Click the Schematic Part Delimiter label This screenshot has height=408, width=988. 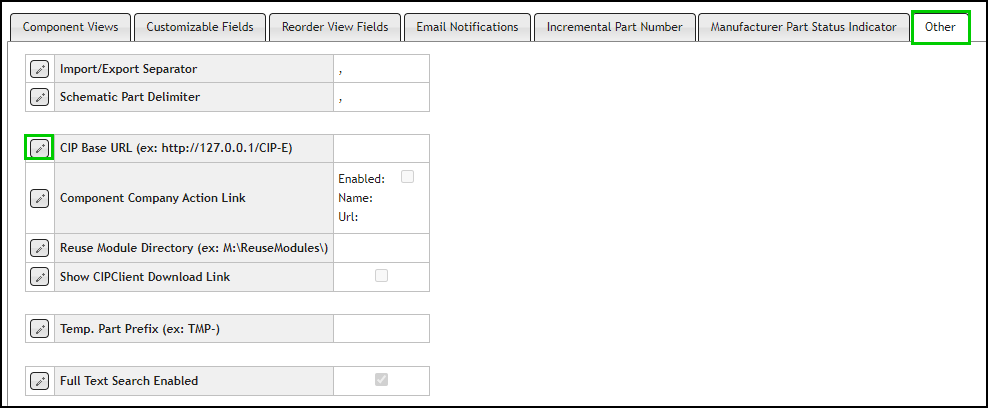click(130, 97)
